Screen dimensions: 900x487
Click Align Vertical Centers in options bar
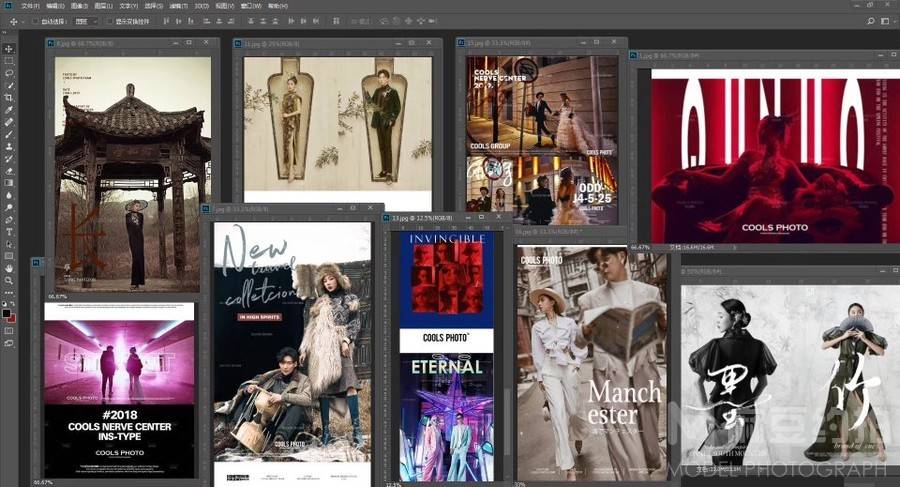pyautogui.click(x=179, y=21)
